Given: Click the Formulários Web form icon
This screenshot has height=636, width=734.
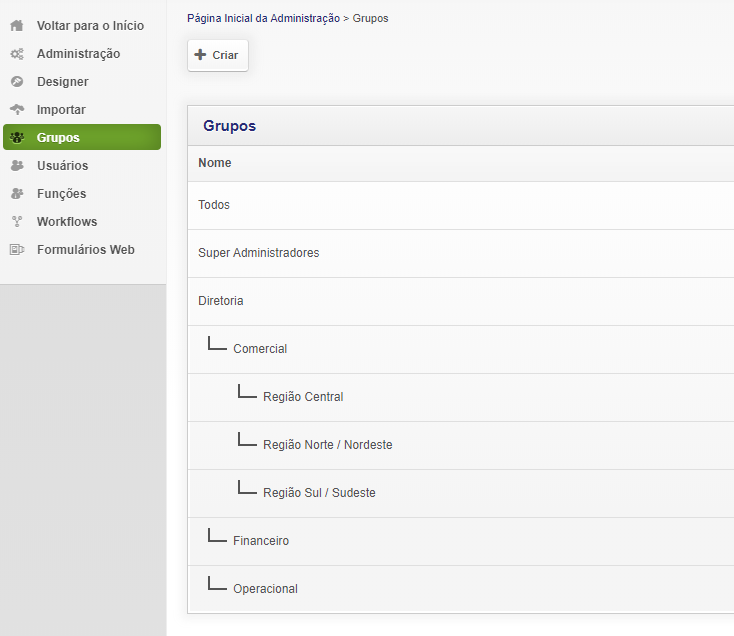Looking at the screenshot, I should click(17, 250).
